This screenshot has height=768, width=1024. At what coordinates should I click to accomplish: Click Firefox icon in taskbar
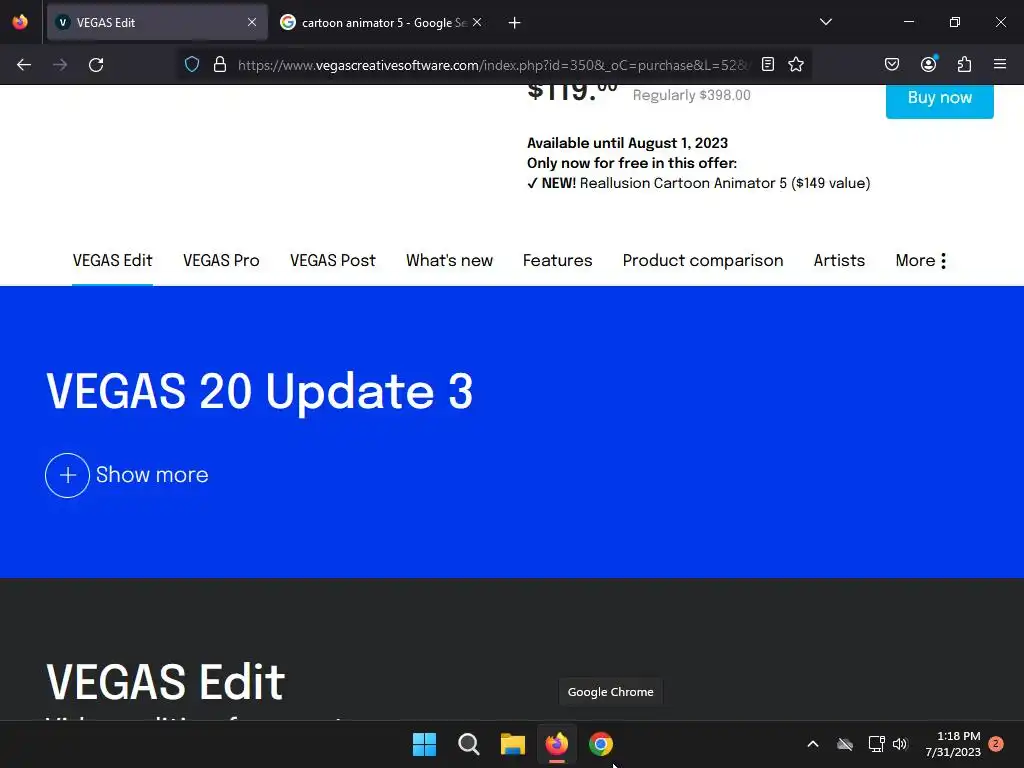tap(556, 744)
